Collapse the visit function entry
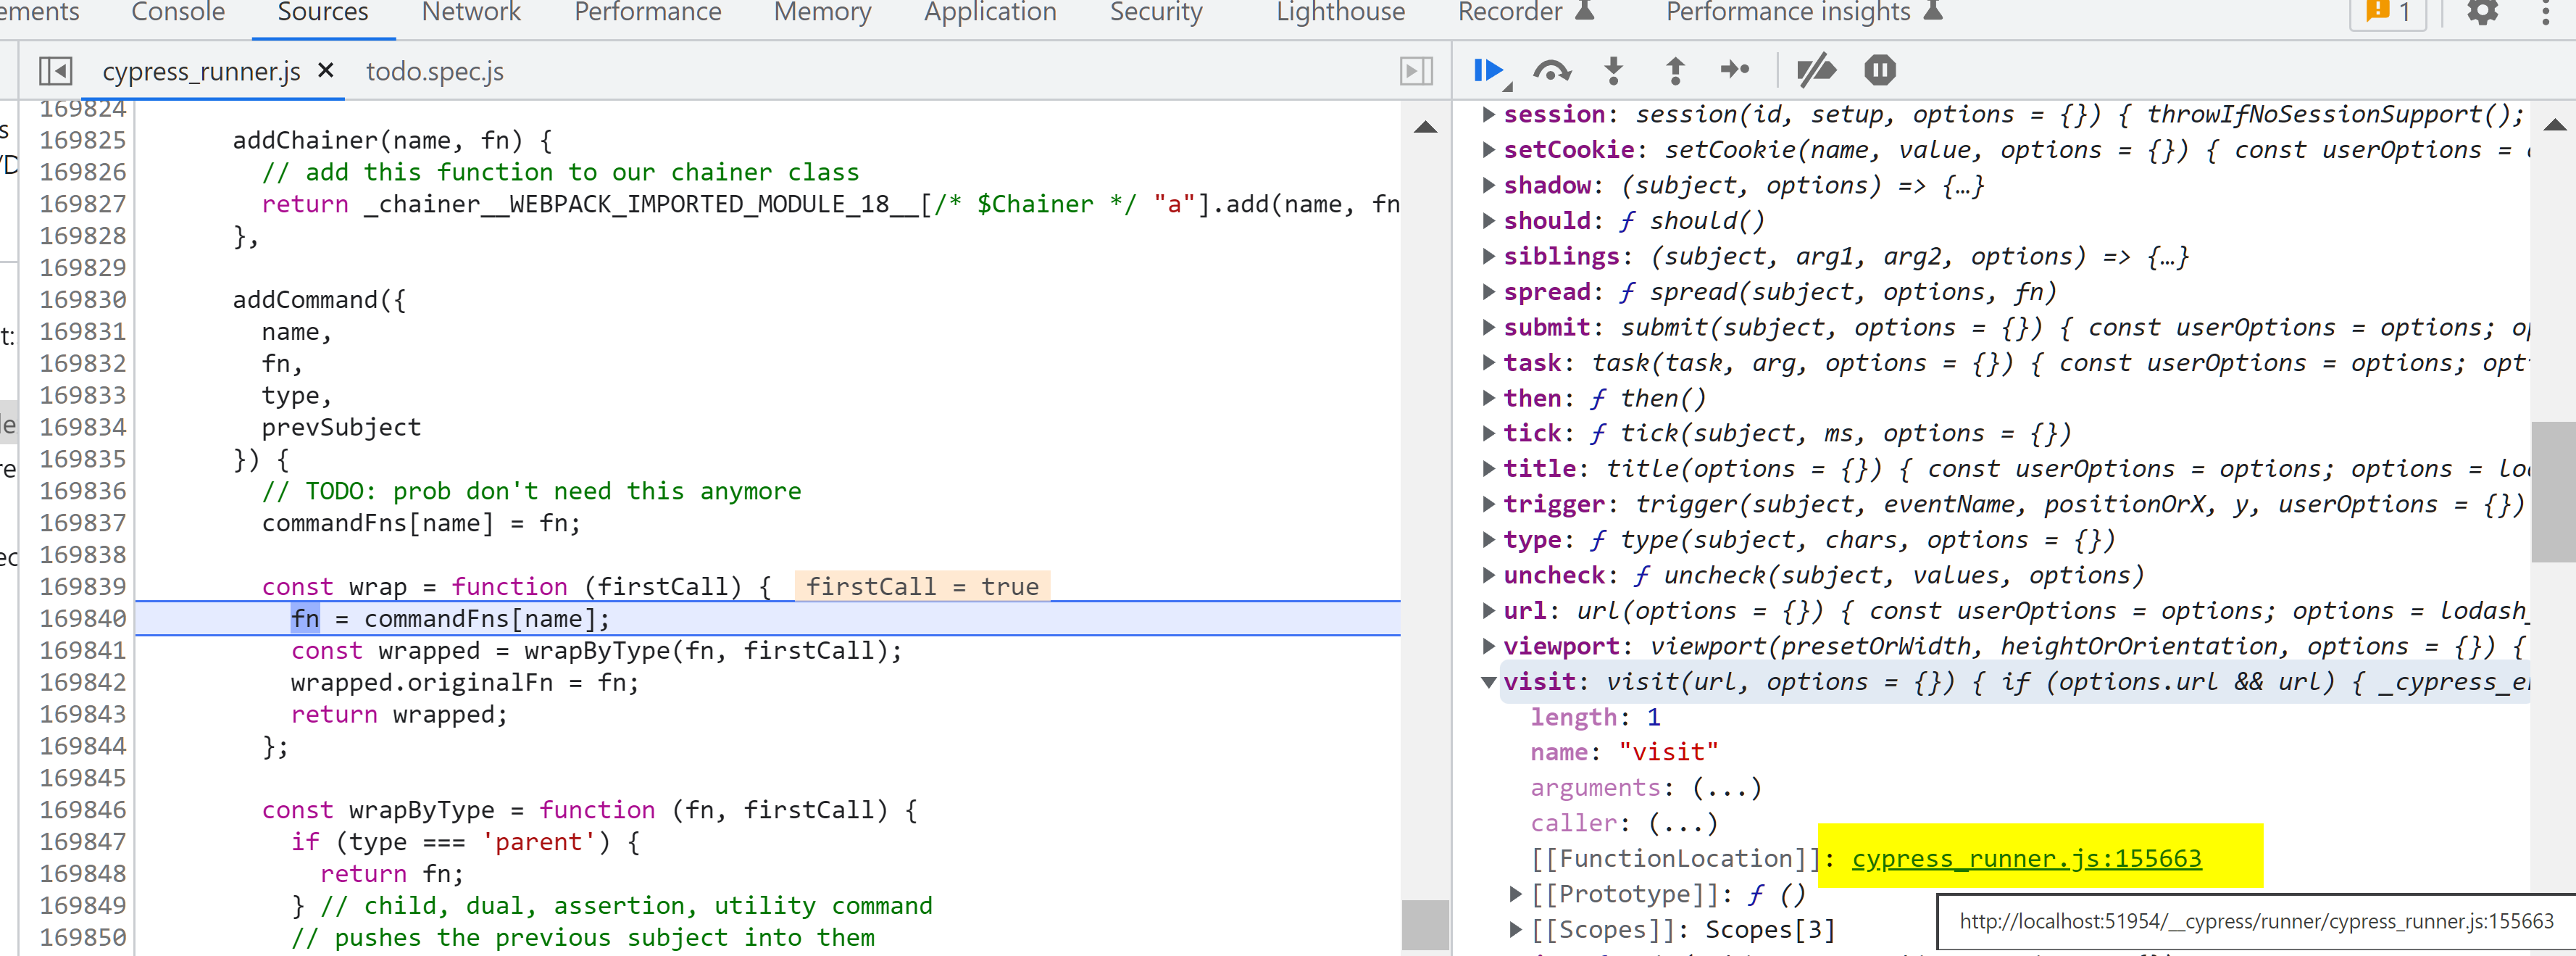The image size is (2576, 956). pyautogui.click(x=1489, y=682)
